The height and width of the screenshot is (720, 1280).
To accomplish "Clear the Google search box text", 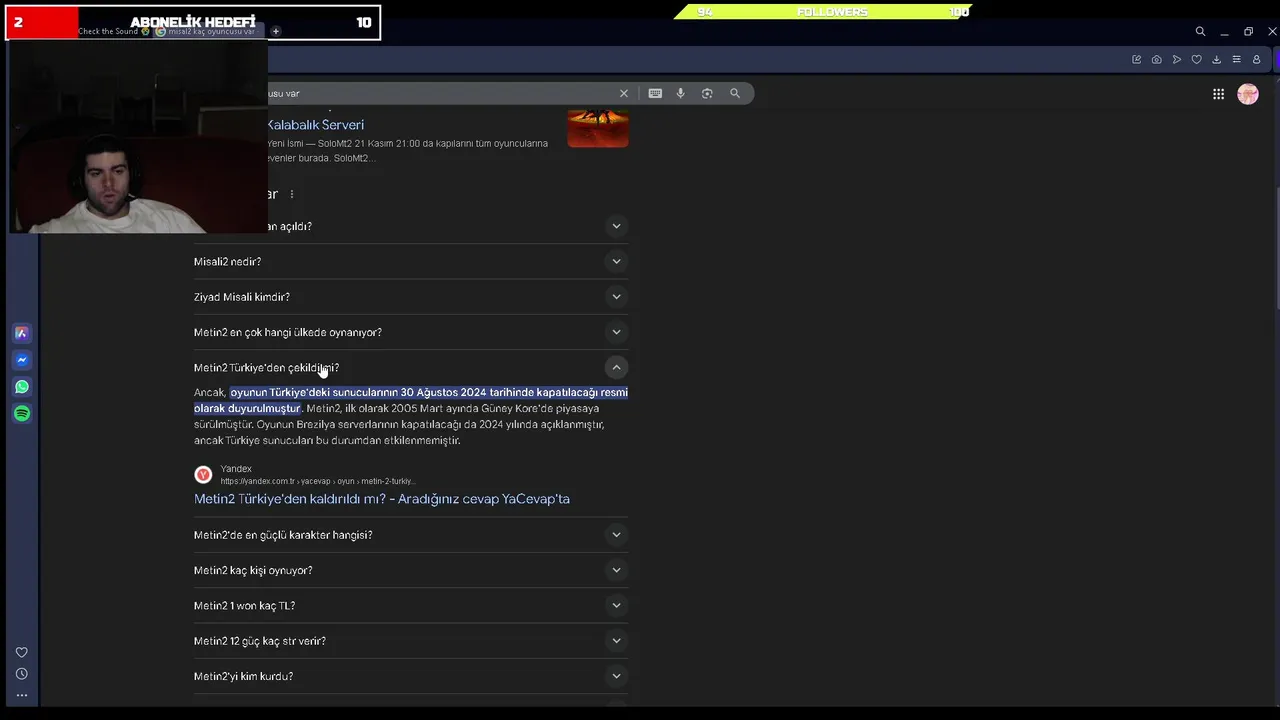I will point(624,93).
